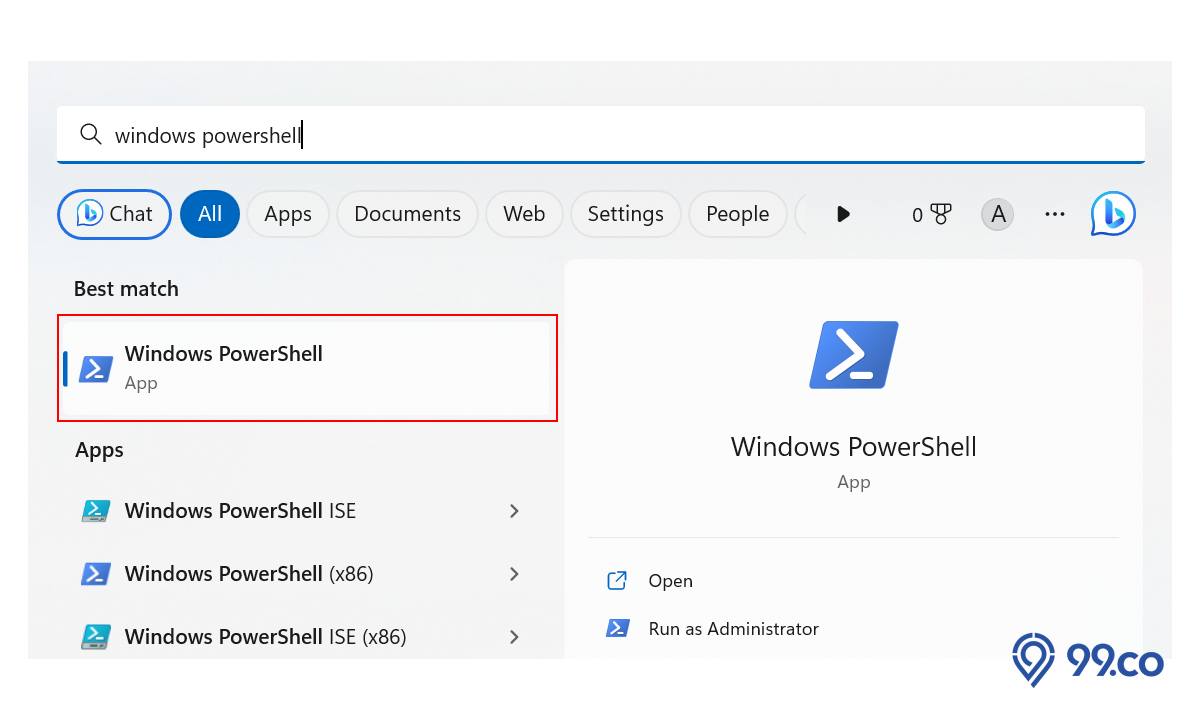Click the Open external-link icon

[x=617, y=580]
